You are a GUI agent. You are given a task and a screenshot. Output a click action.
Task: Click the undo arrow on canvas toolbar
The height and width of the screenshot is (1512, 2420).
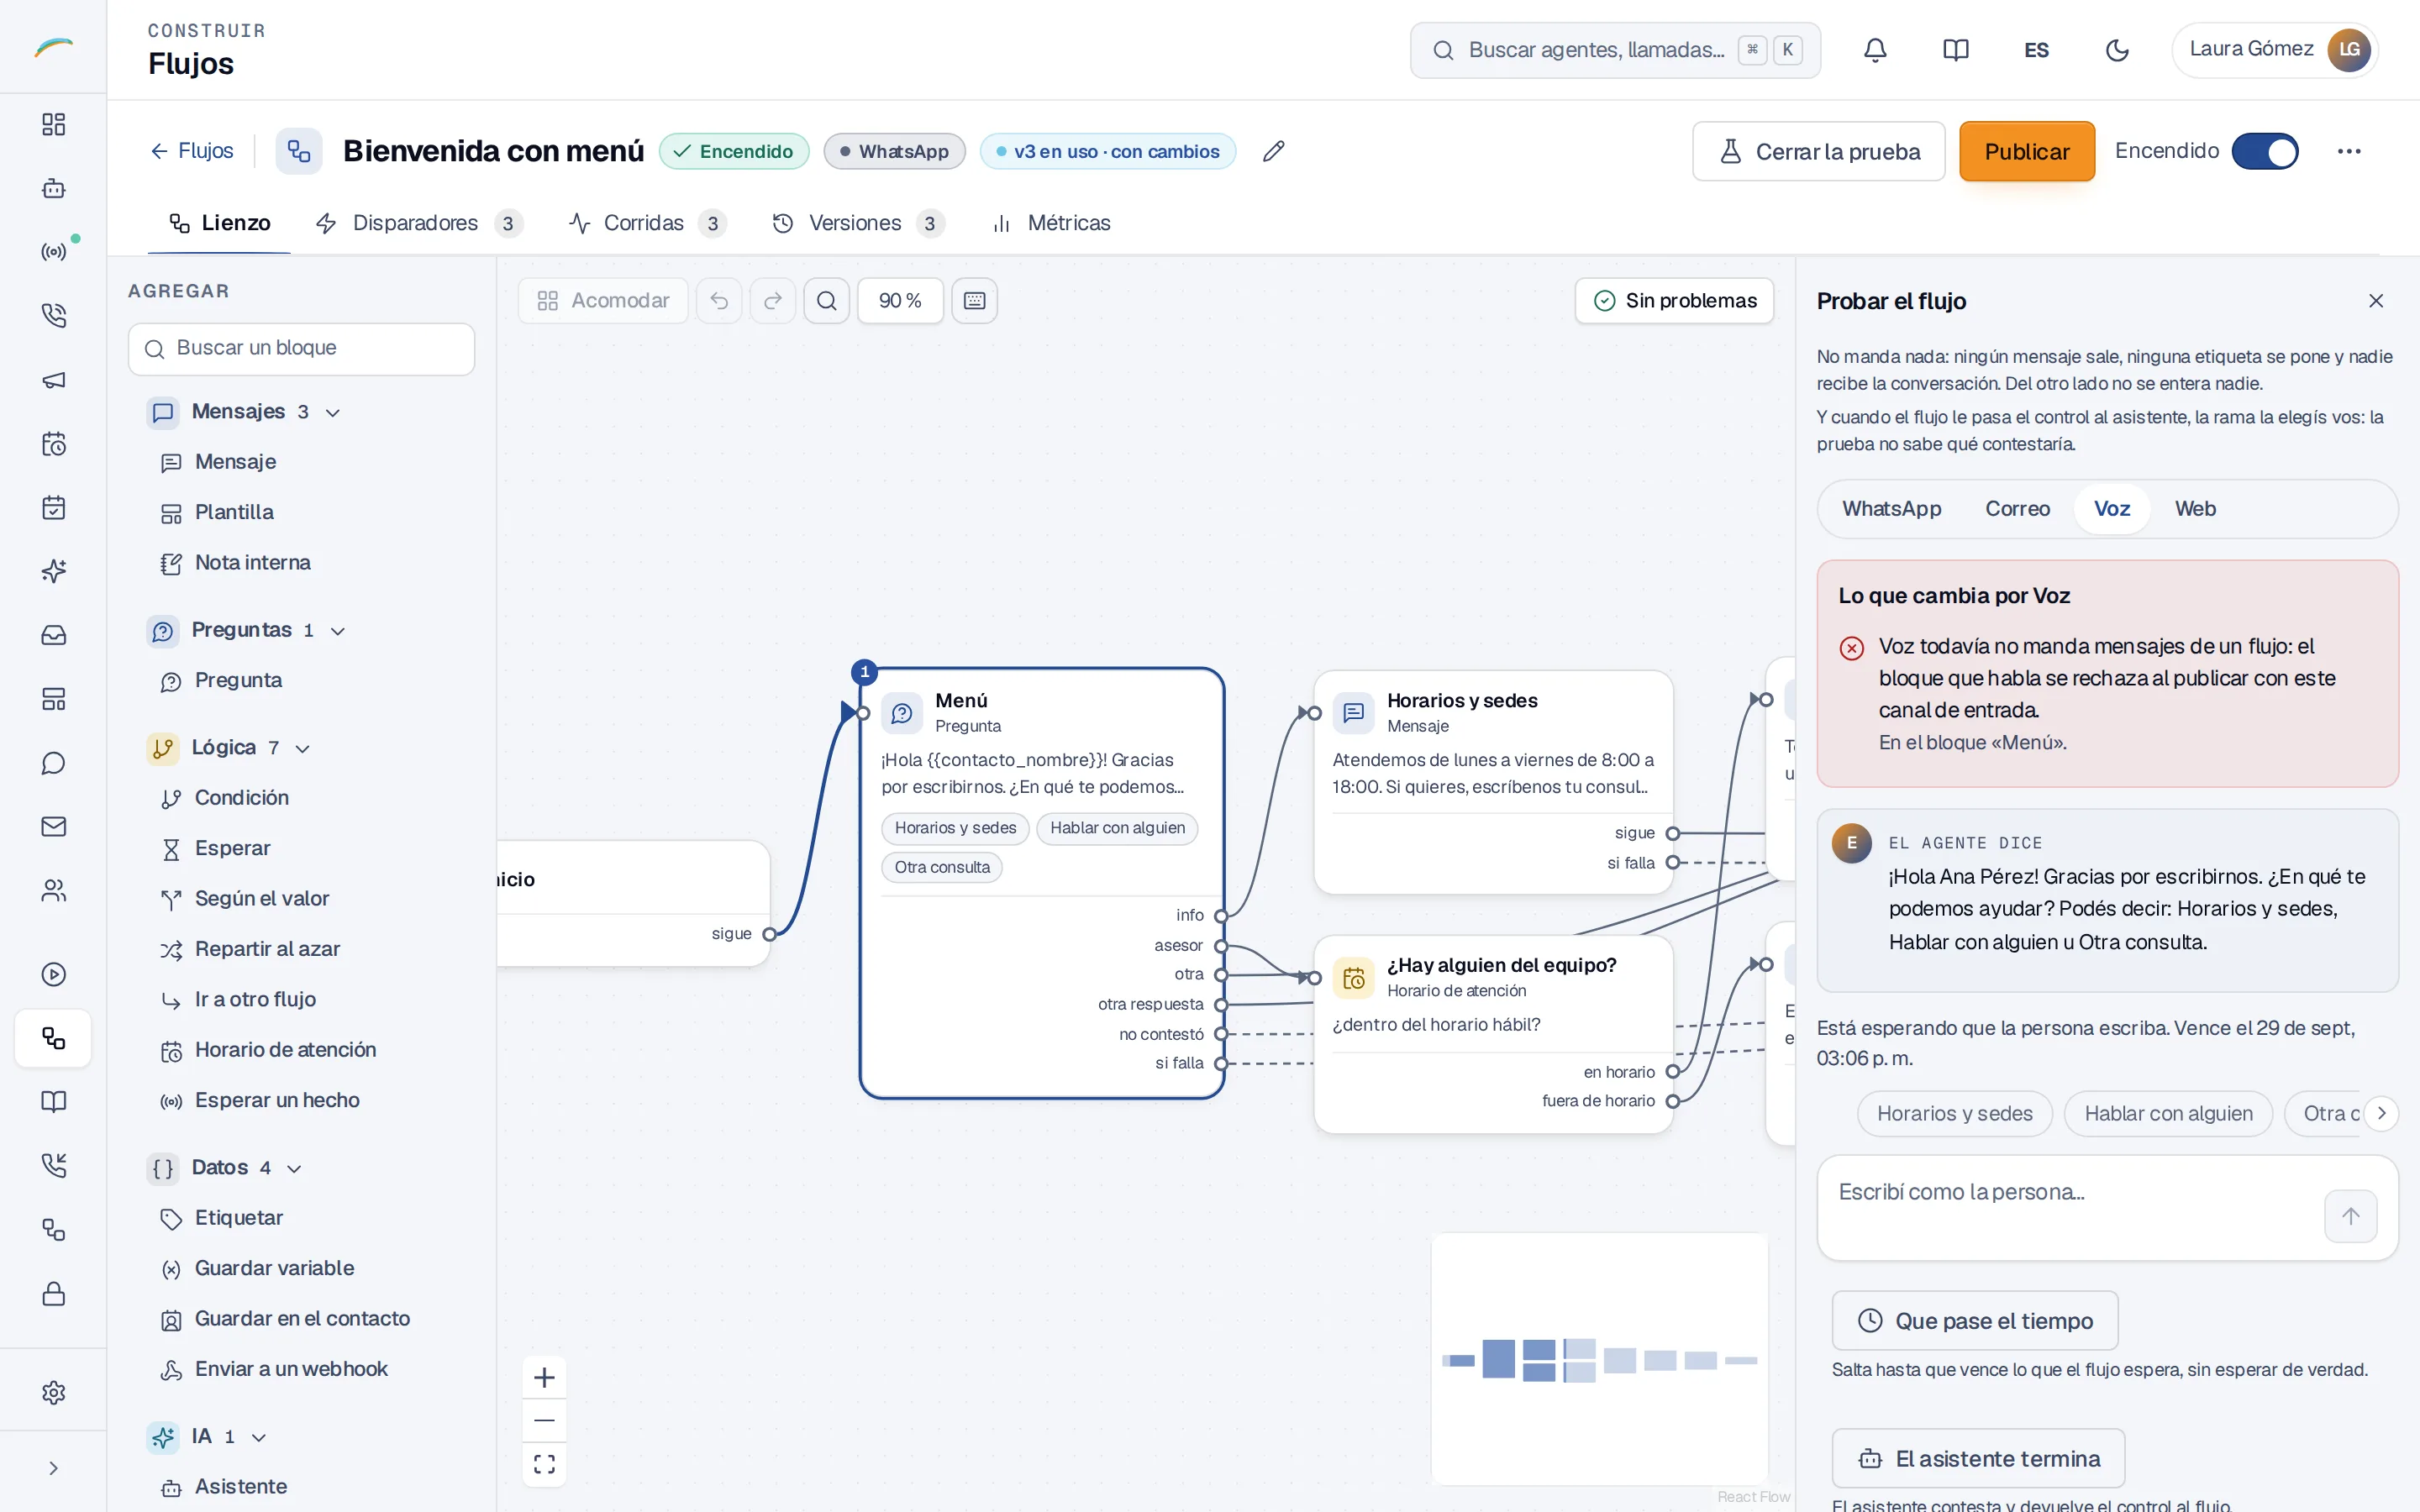pyautogui.click(x=719, y=301)
